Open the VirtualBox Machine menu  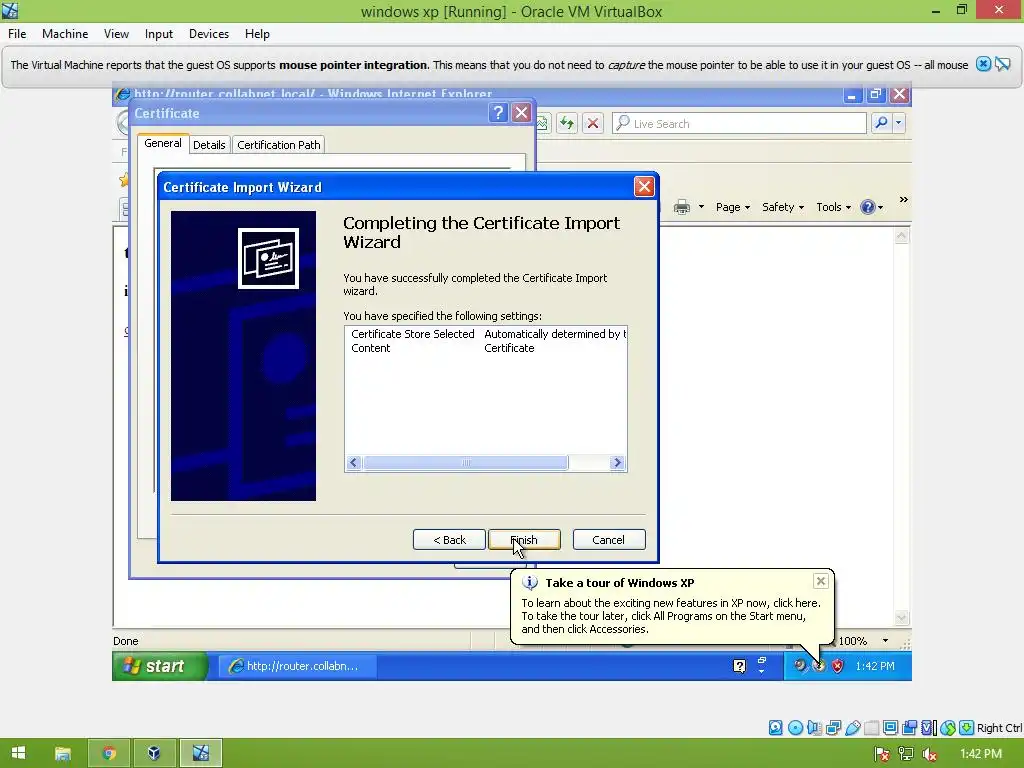click(65, 34)
